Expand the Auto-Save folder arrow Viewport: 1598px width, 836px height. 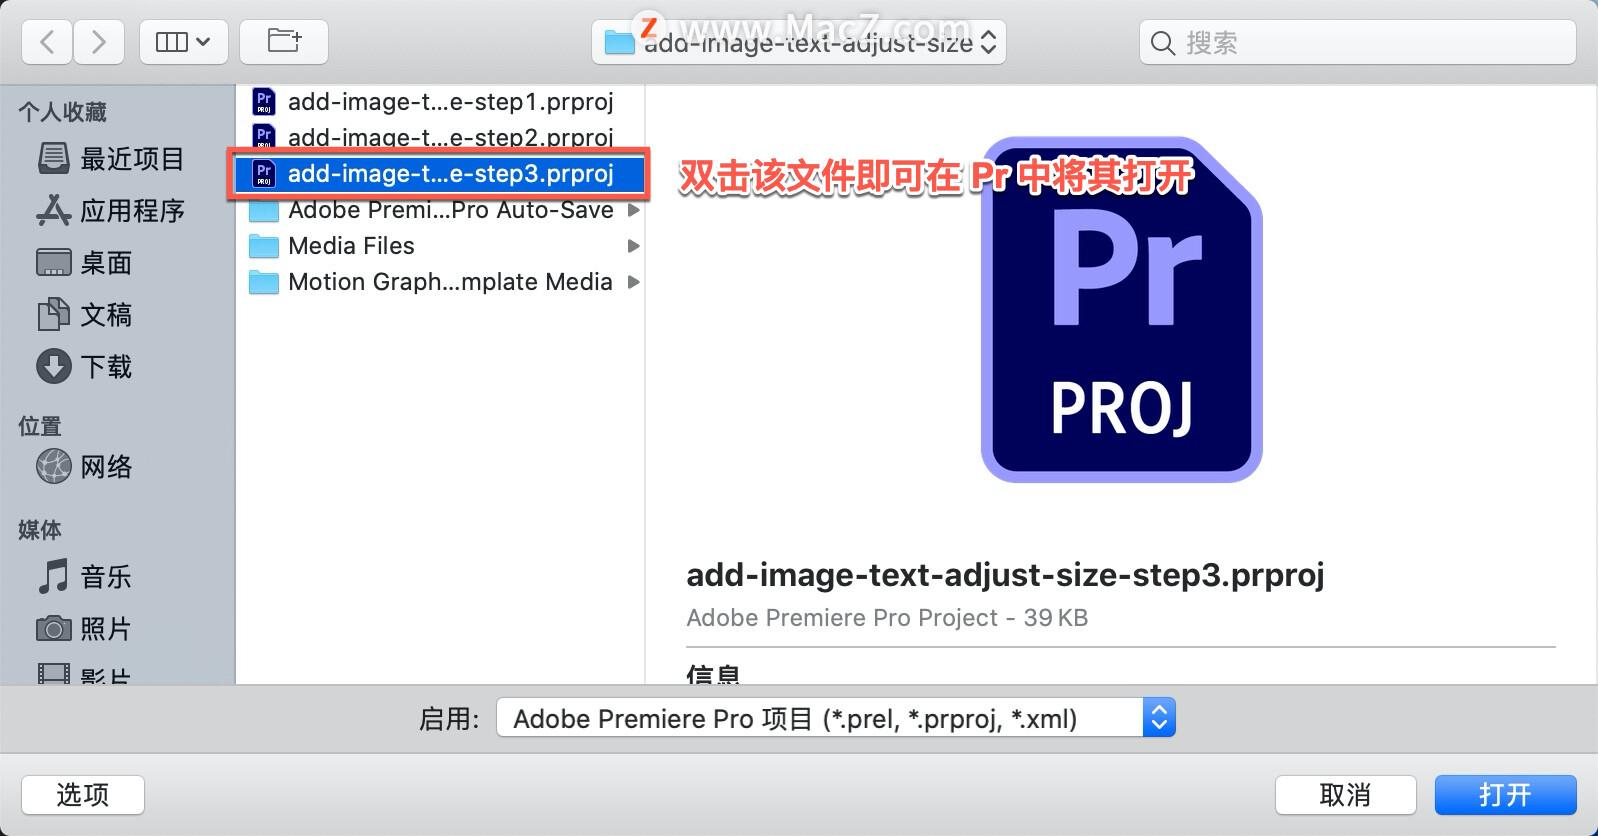(633, 210)
